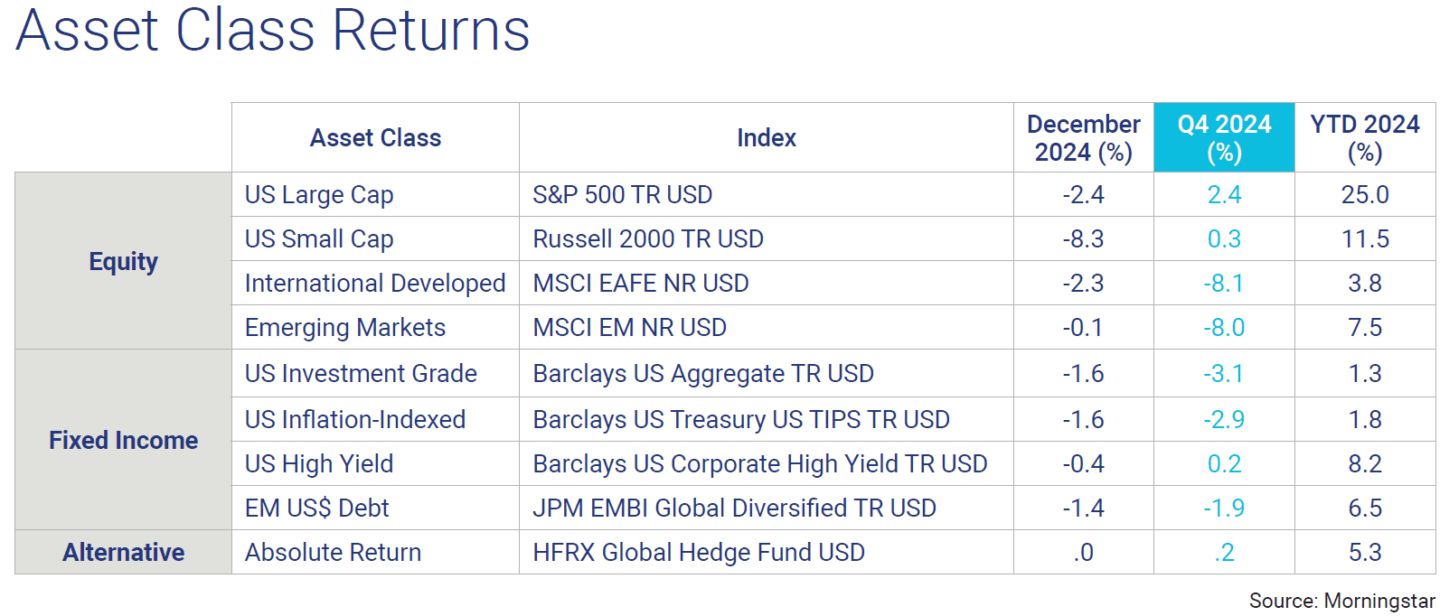
Task: Click the Barclays US Corporate High Yield cell
Action: (760, 464)
